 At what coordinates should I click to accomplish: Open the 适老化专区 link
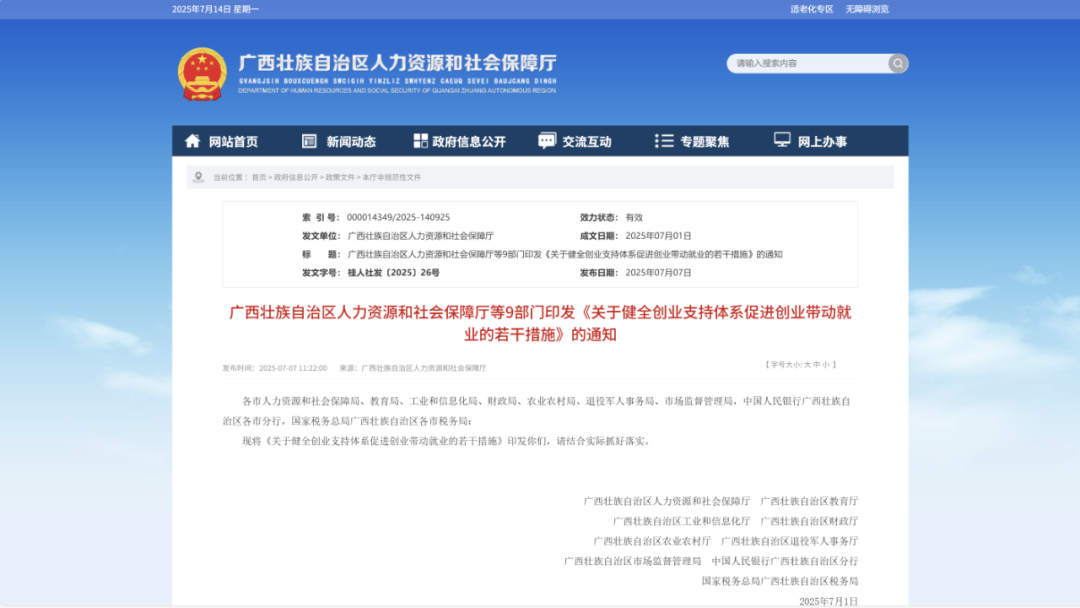pyautogui.click(x=811, y=10)
